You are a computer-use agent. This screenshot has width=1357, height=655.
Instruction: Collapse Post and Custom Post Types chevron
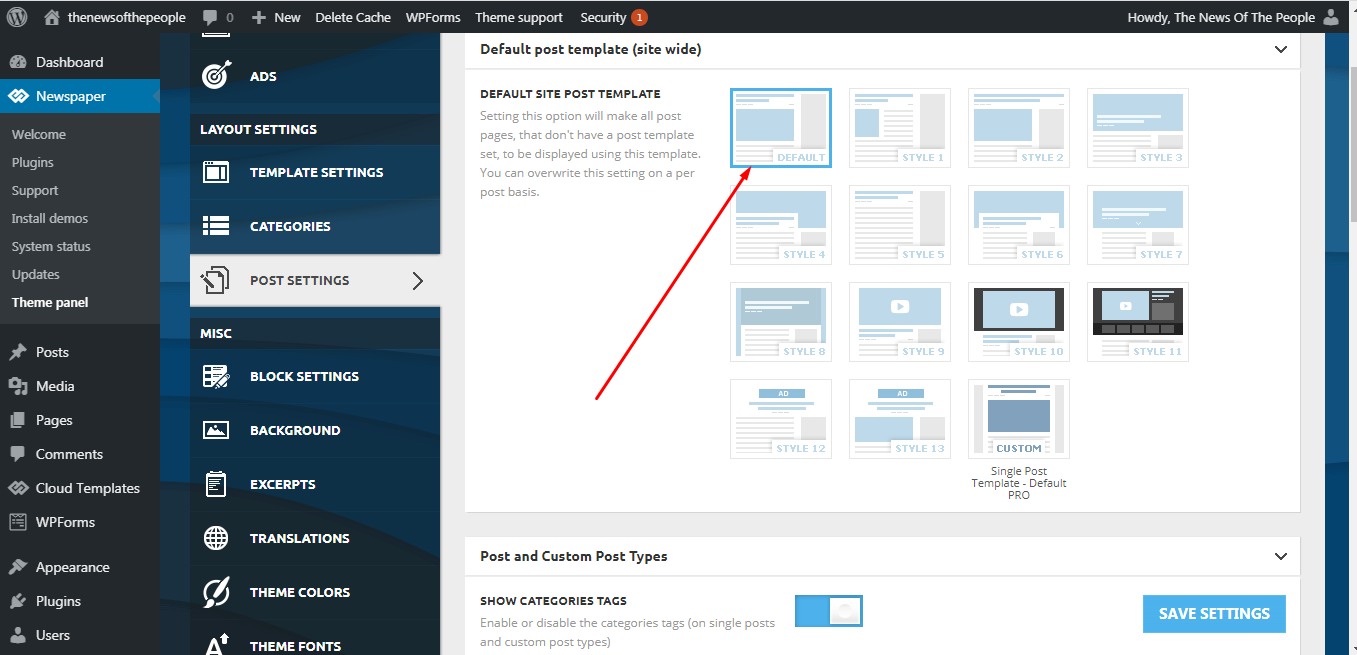tap(1281, 556)
